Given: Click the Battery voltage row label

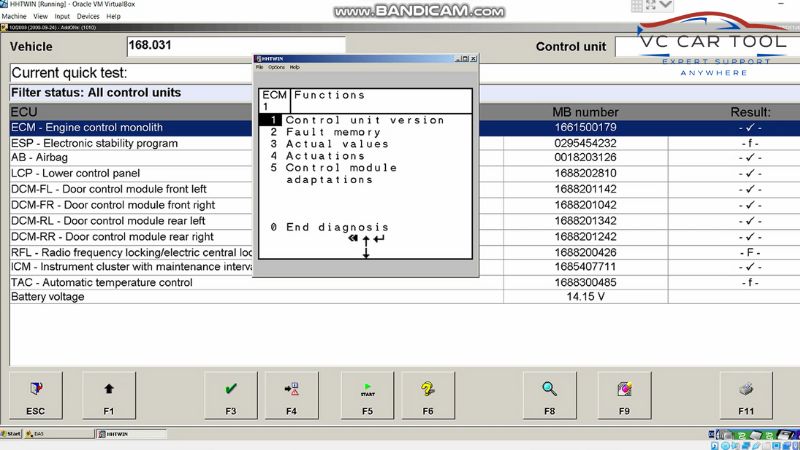Looking at the screenshot, I should pyautogui.click(x=48, y=297).
